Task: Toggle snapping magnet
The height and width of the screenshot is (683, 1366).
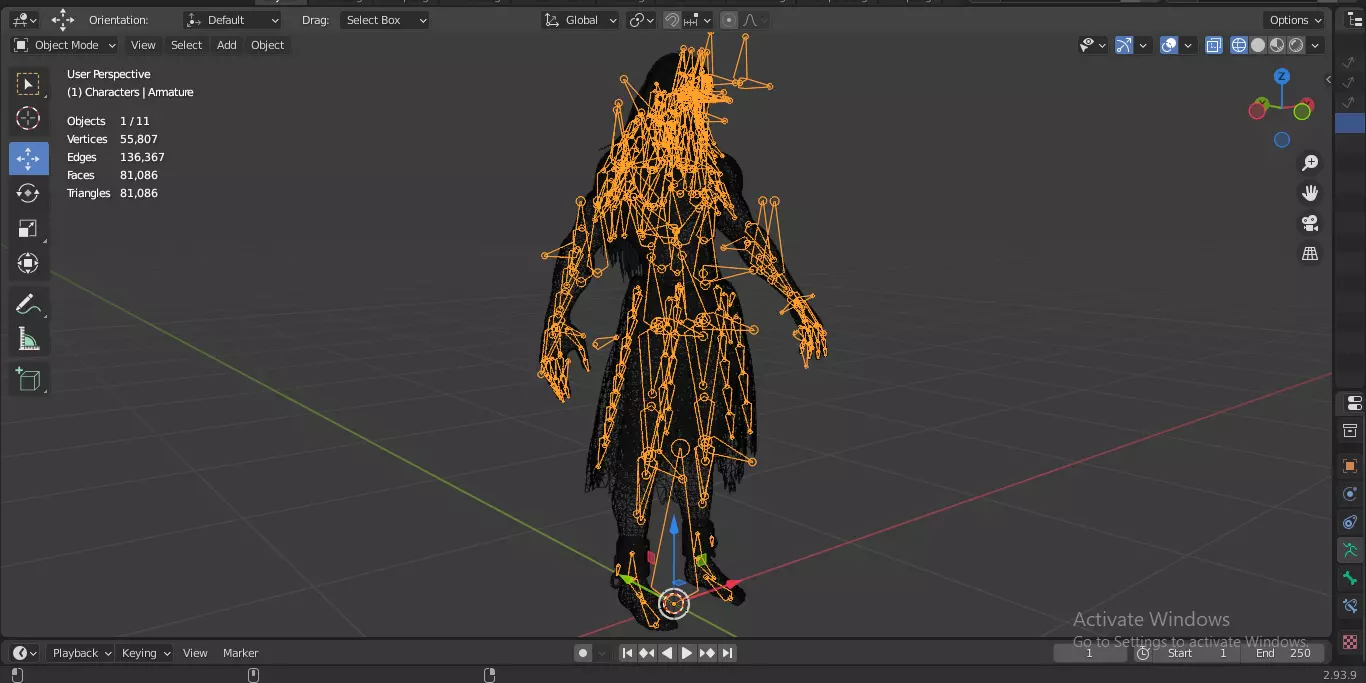Action: pos(672,20)
